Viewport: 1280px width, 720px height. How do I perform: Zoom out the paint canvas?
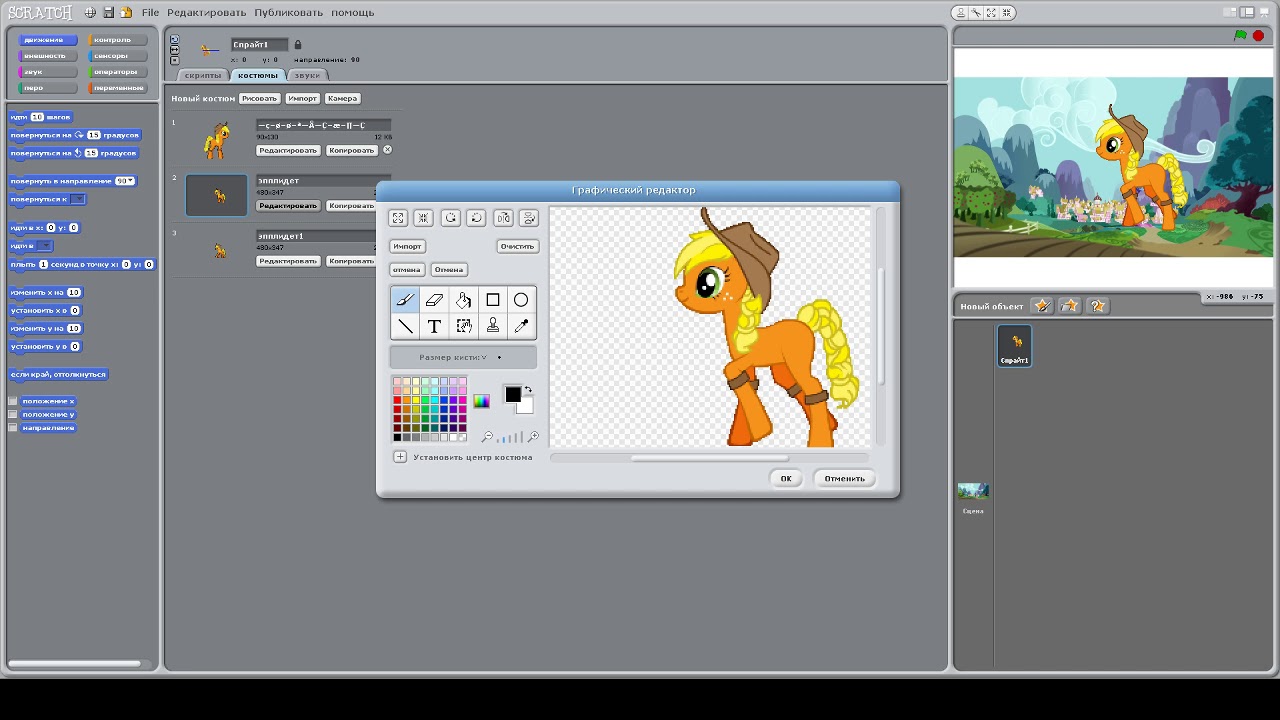click(x=487, y=437)
